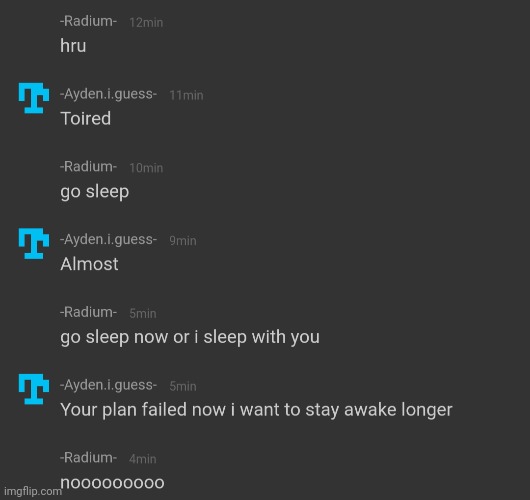Screen dimensions: 530x500
Task: Open -Ayden.i.guess- username above 'Toired'
Action: (109, 94)
